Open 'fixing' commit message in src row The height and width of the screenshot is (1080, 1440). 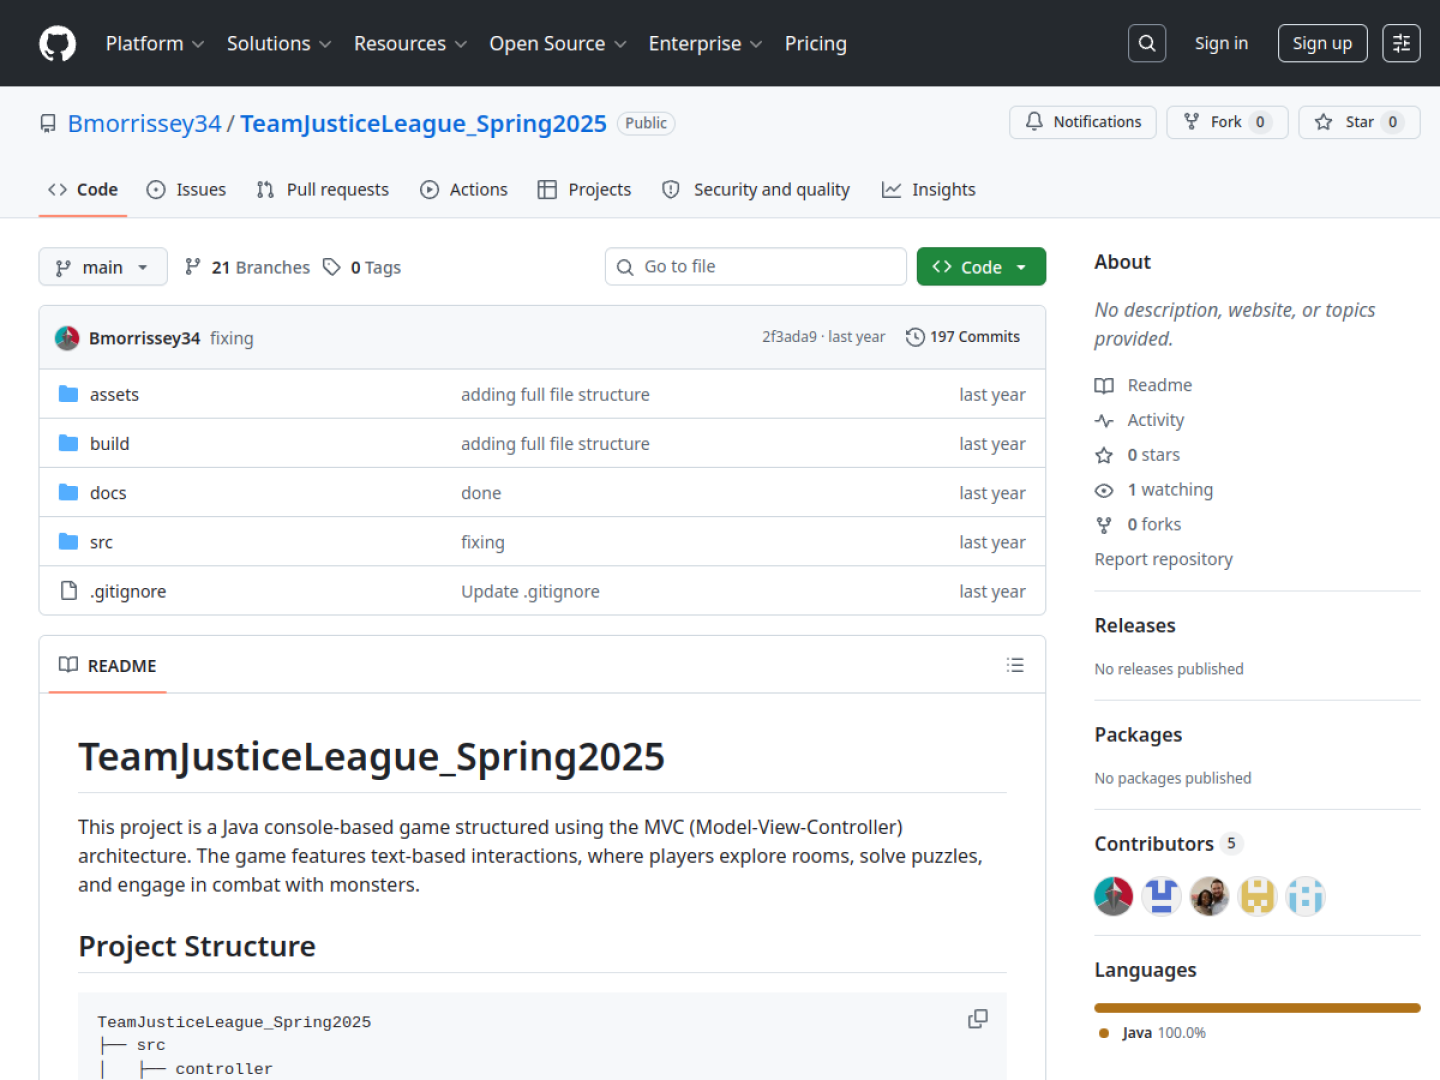click(x=483, y=542)
